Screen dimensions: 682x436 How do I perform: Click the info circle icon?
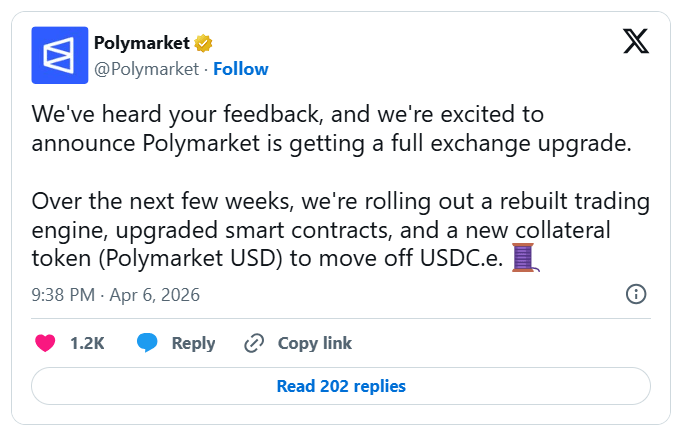[635, 294]
